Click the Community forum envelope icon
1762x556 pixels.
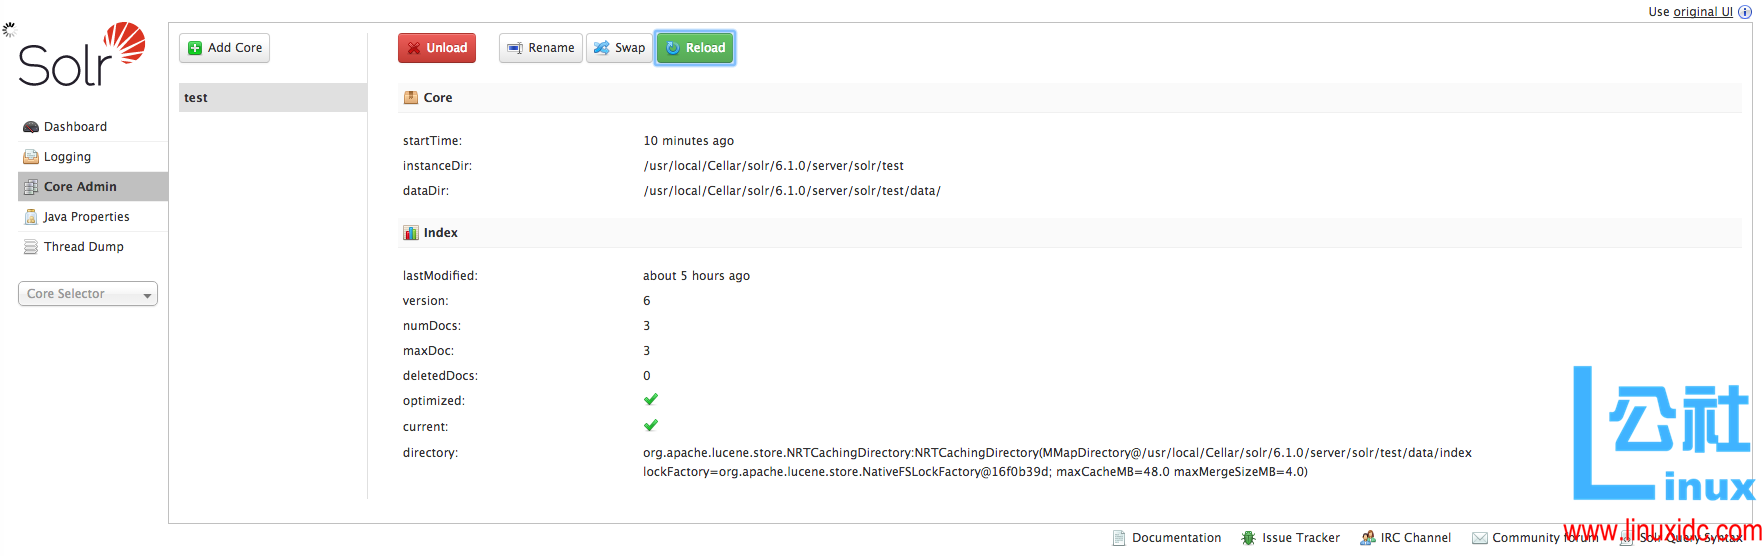[x=1479, y=538]
